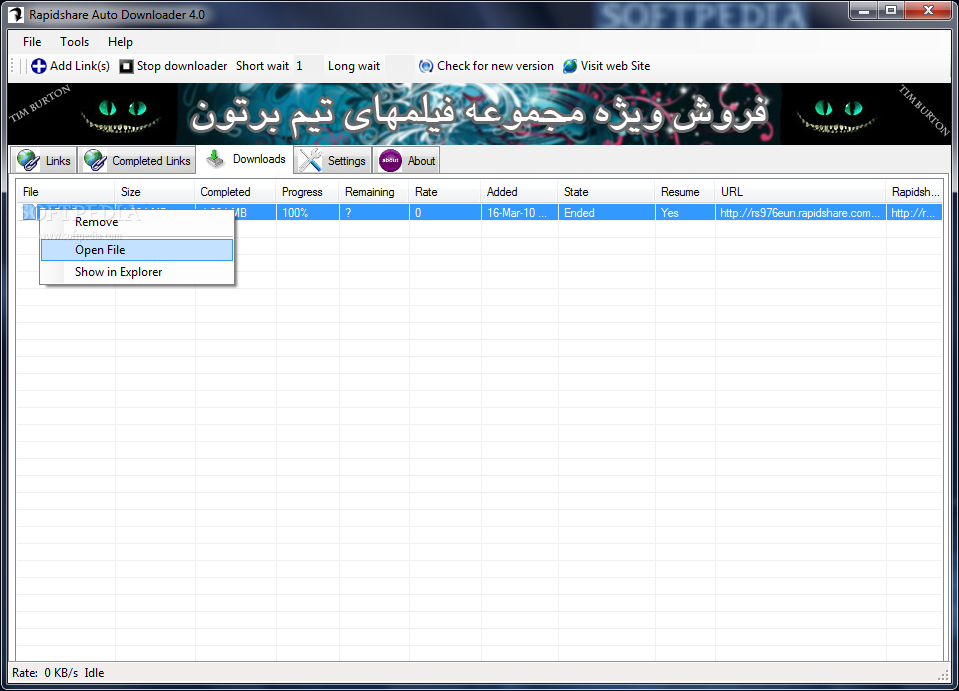Click the Short wait value field
Image resolution: width=959 pixels, height=691 pixels.
click(x=308, y=66)
